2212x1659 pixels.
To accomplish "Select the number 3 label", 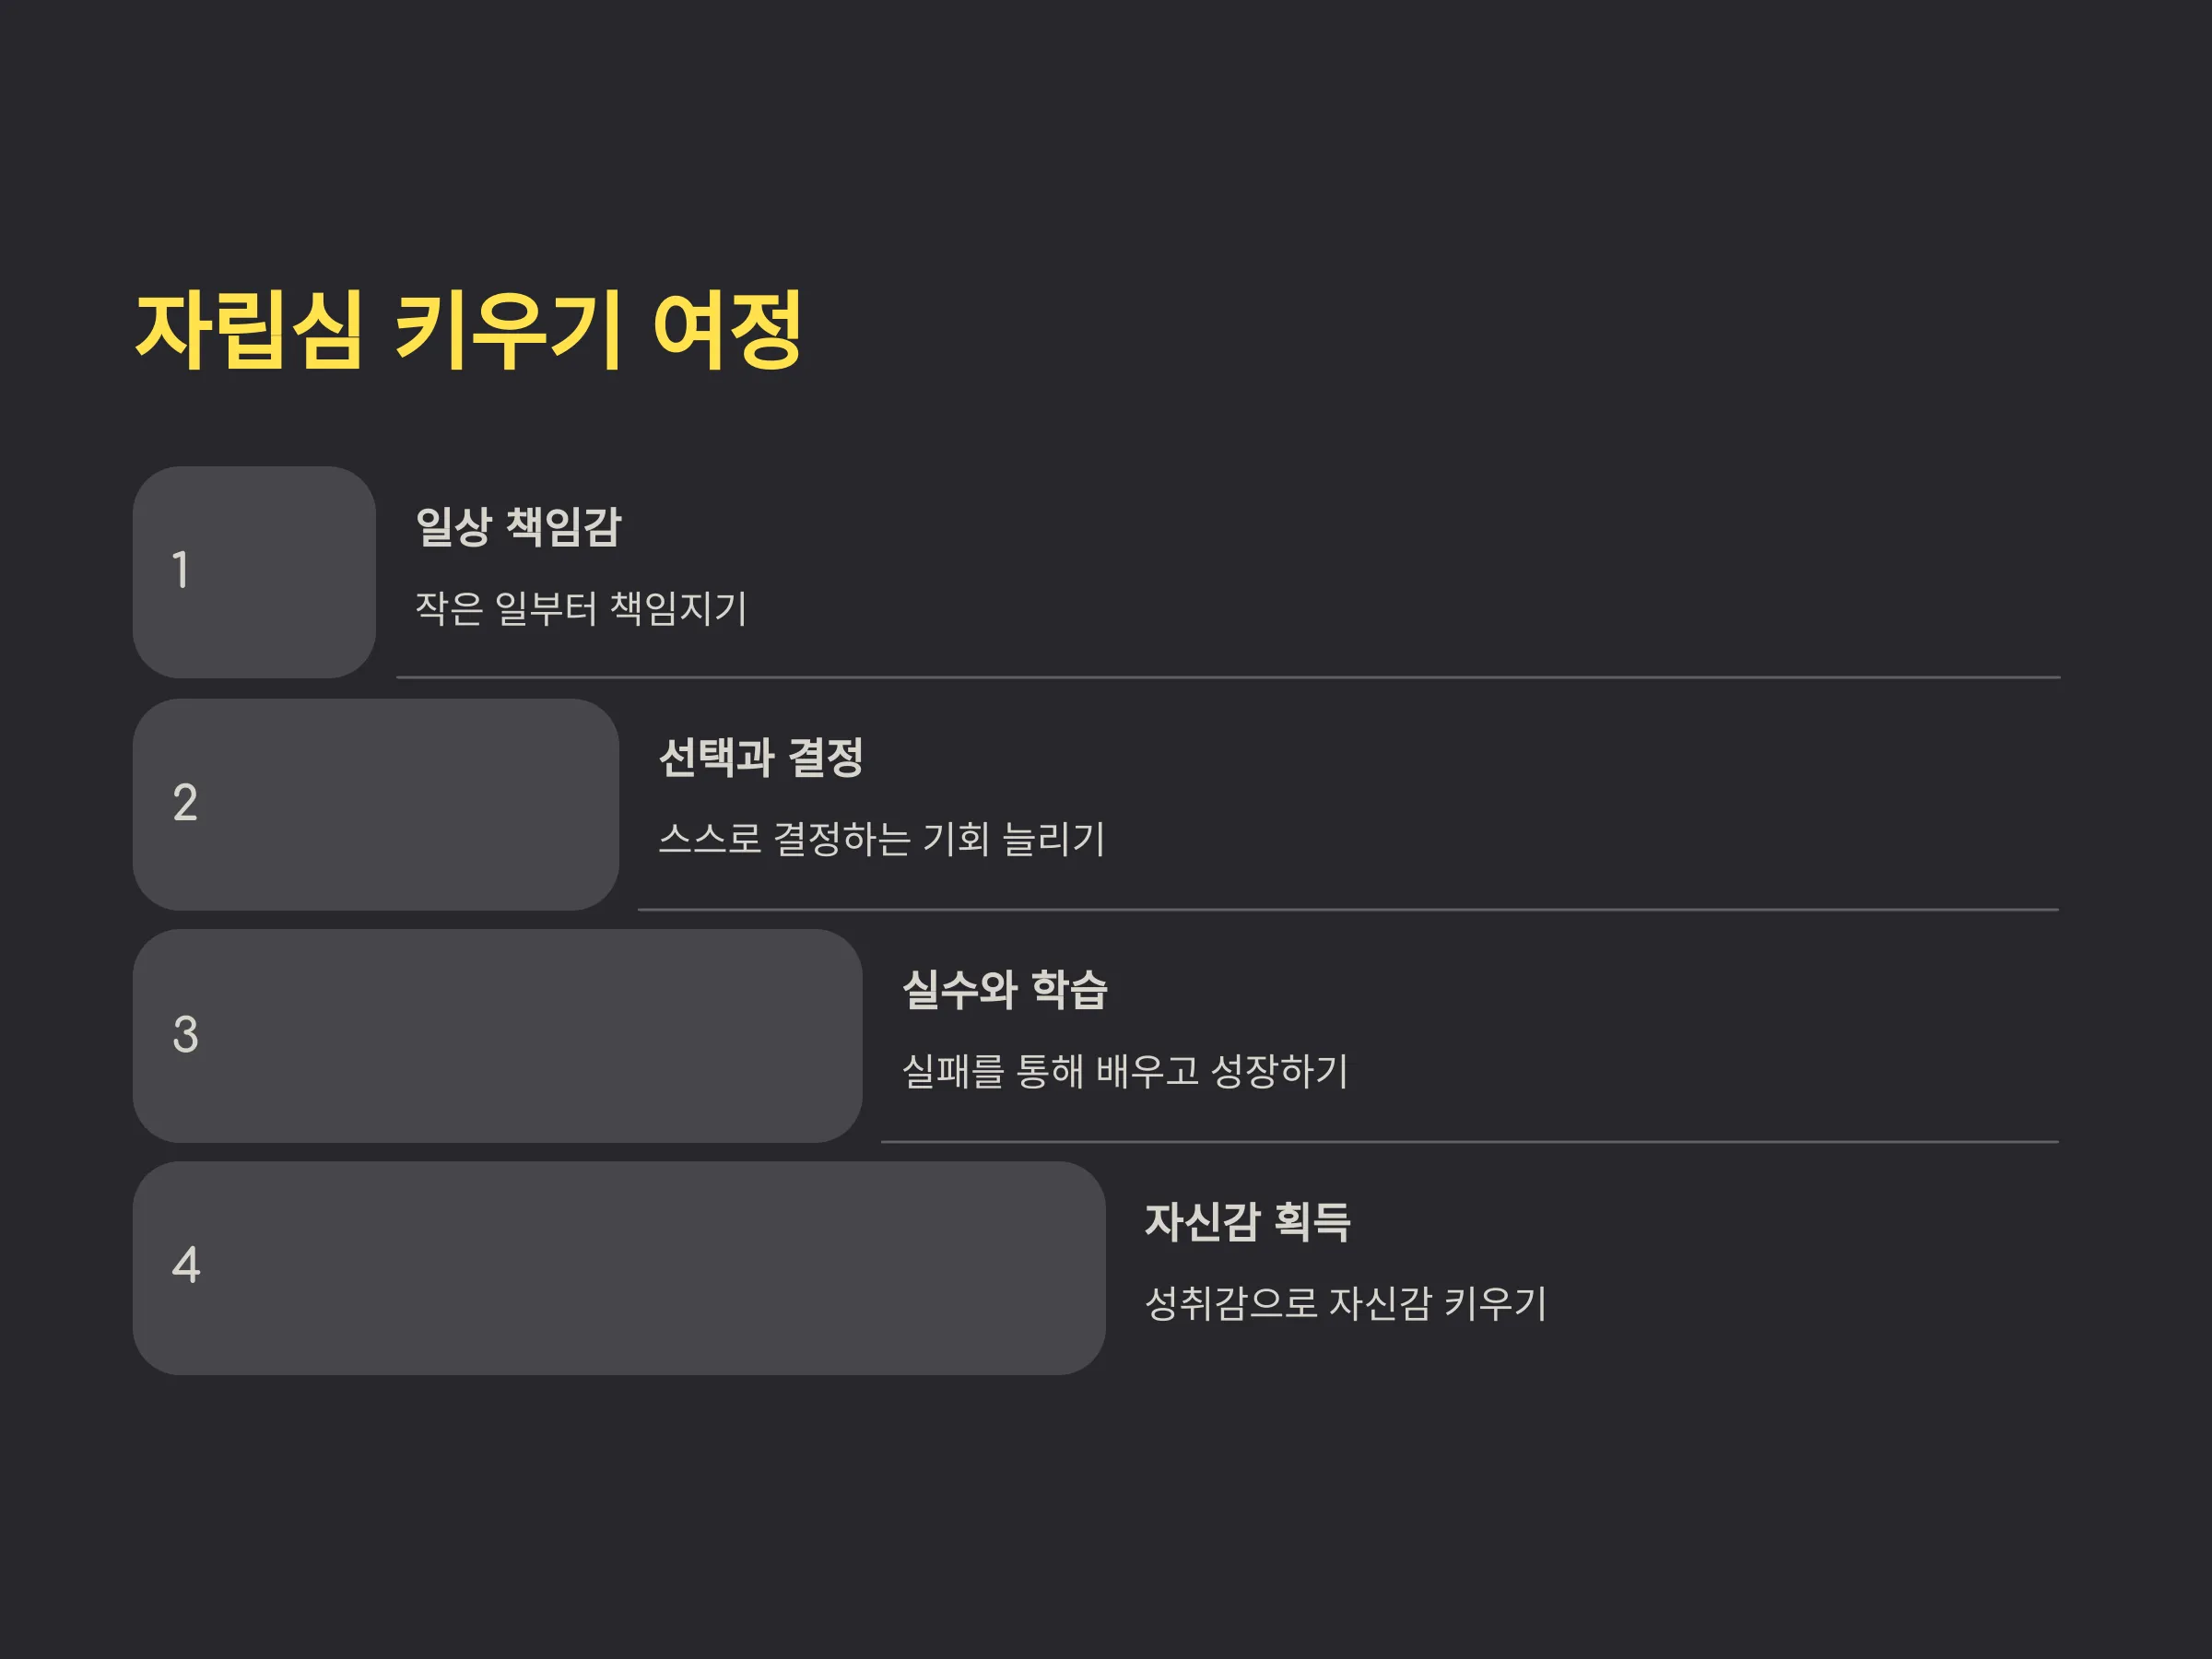I will pyautogui.click(x=185, y=1035).
